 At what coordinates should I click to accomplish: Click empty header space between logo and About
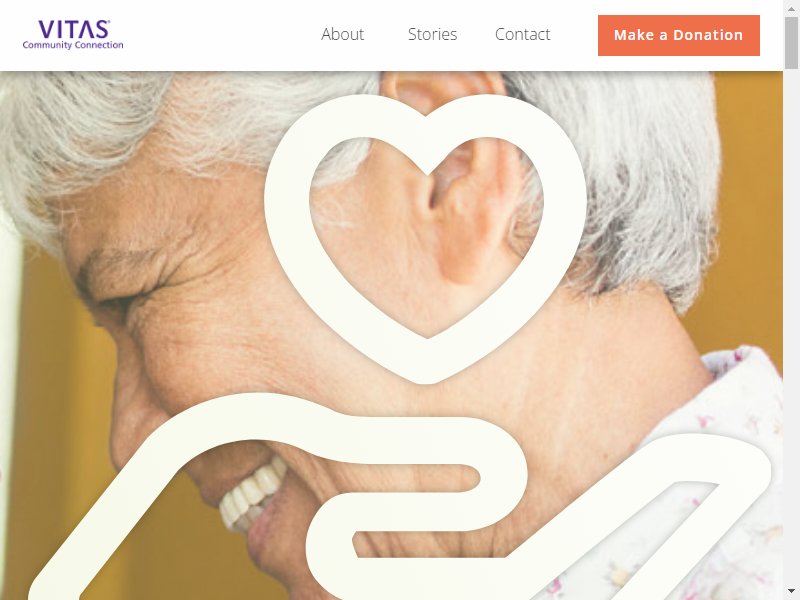[219, 35]
